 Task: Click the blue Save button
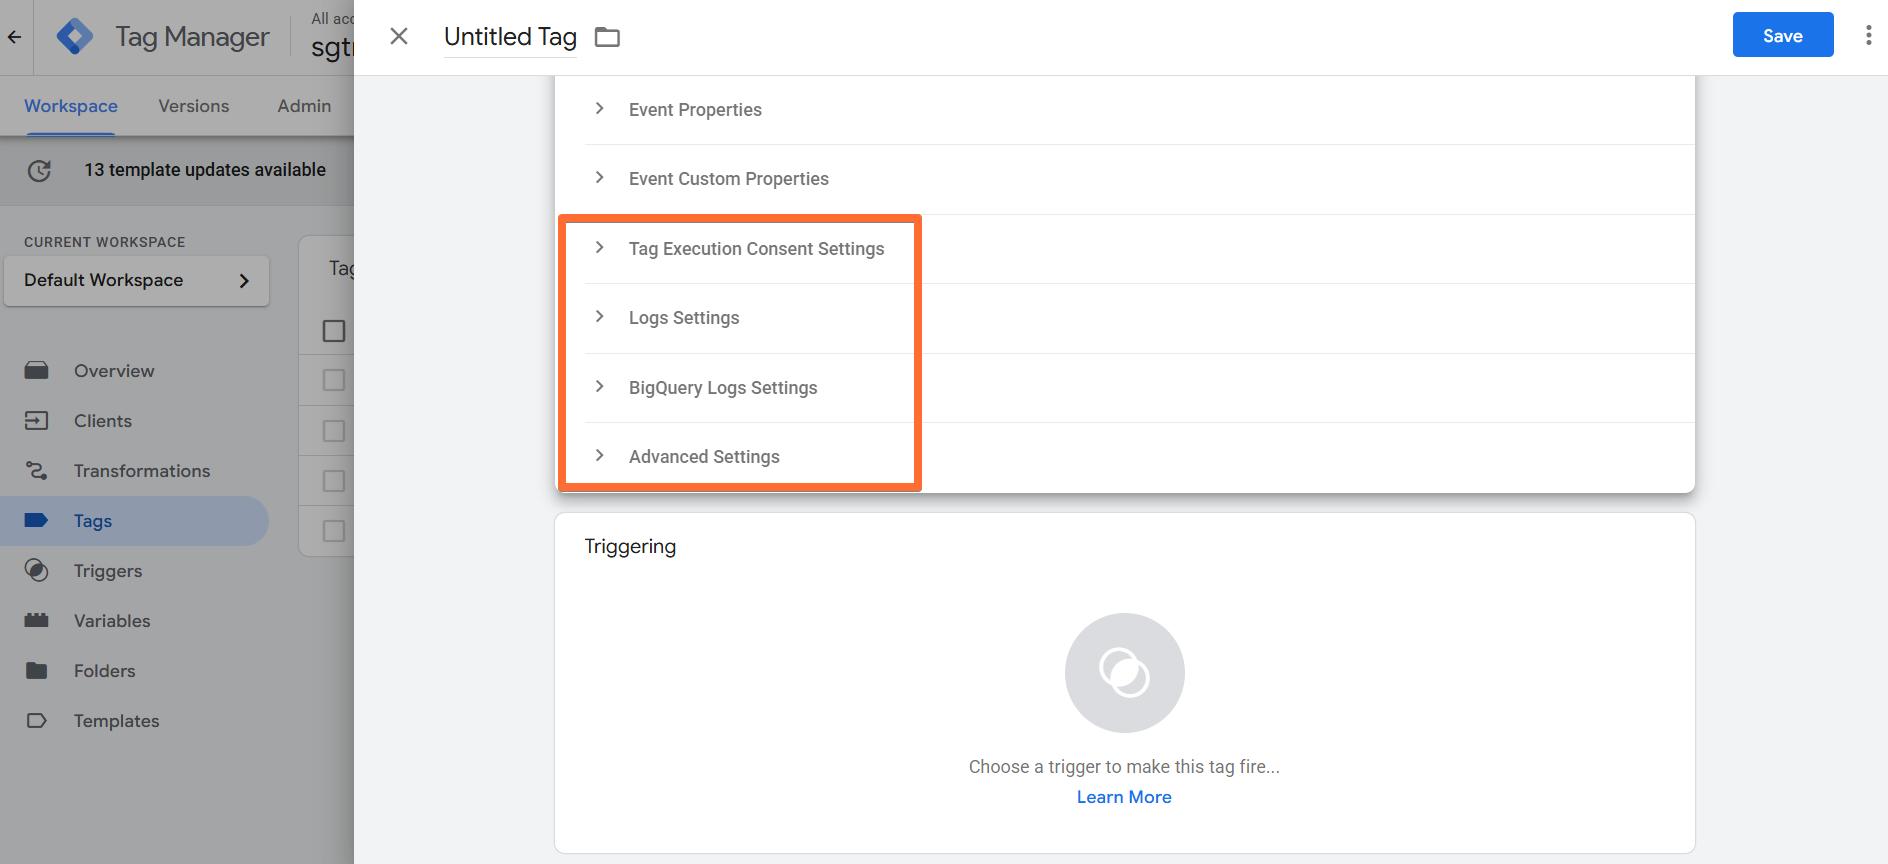[1783, 35]
